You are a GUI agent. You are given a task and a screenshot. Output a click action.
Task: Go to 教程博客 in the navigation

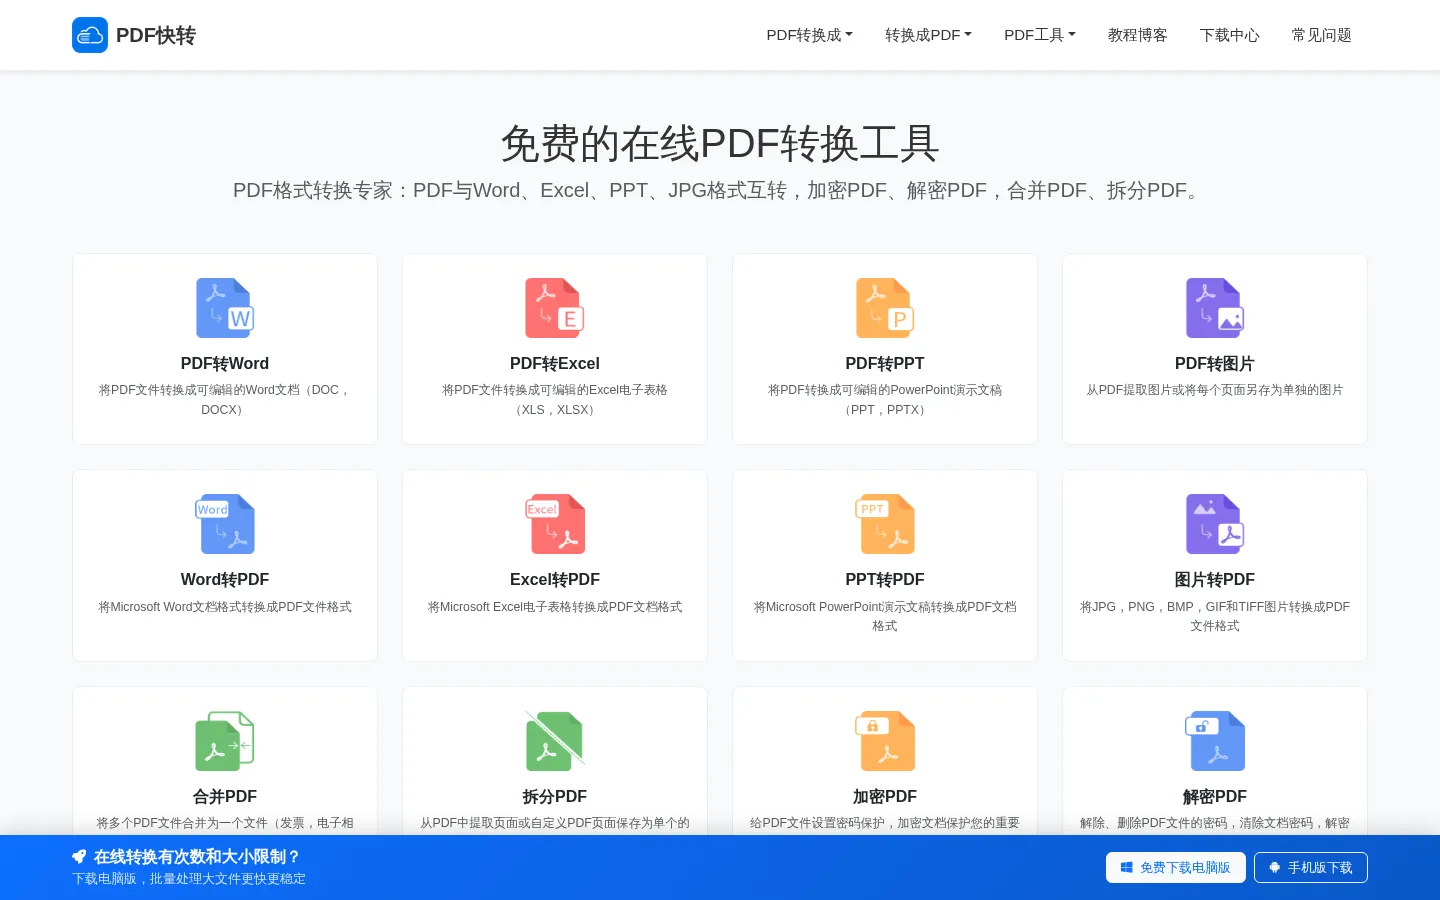(1138, 35)
